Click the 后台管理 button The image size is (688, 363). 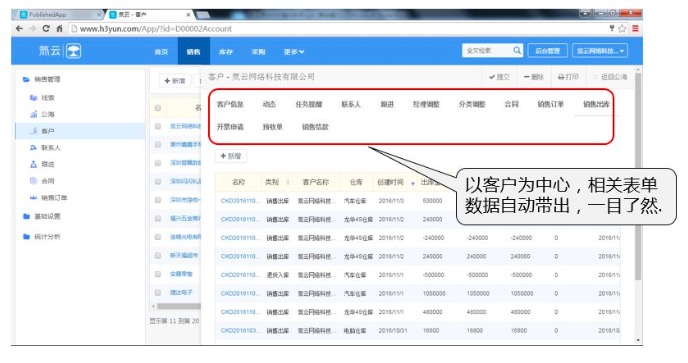(548, 51)
